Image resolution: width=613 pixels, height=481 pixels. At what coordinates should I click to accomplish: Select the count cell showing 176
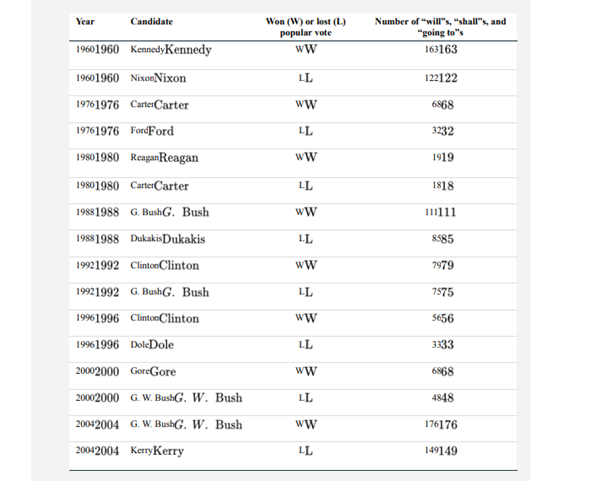441,424
